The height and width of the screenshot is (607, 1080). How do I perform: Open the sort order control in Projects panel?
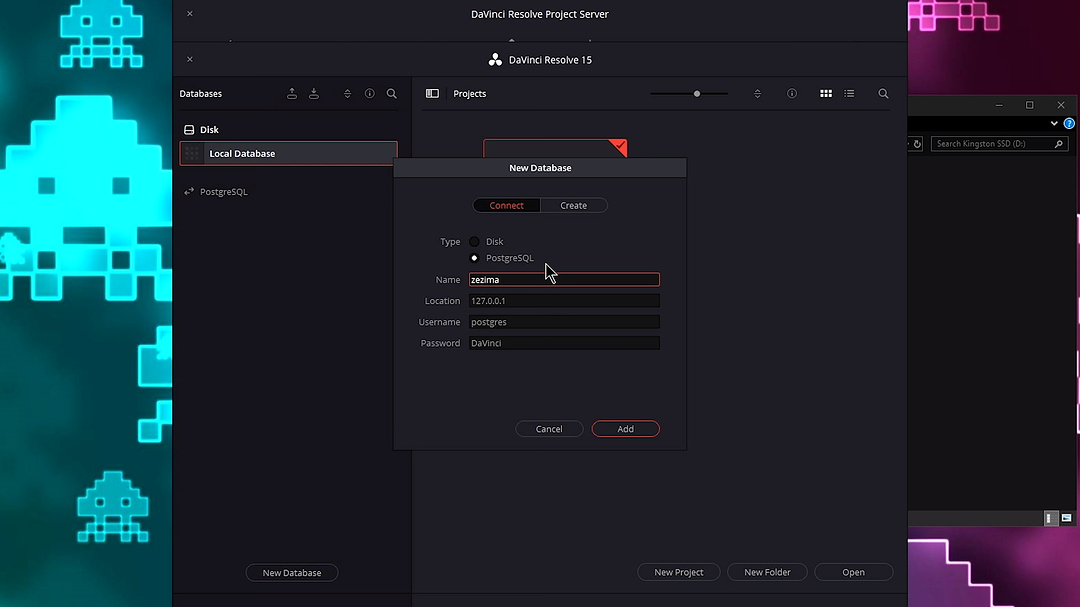click(757, 94)
